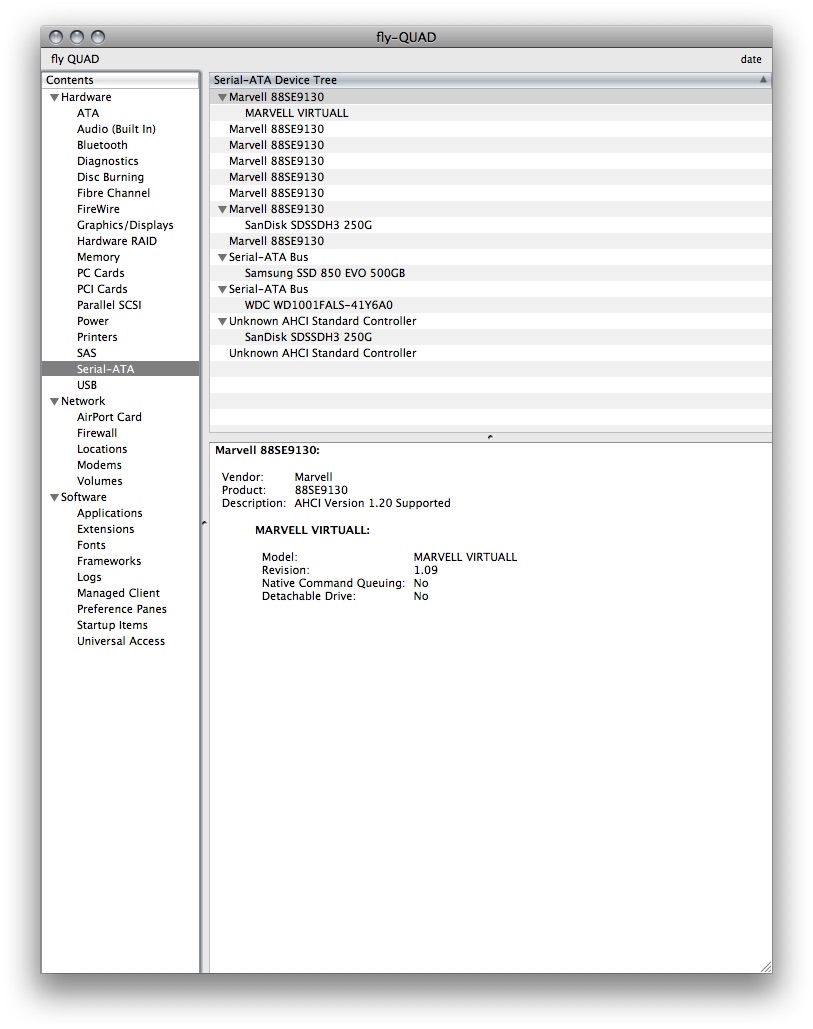
Task: Click the sidebar vertical divider handle
Action: click(x=204, y=523)
